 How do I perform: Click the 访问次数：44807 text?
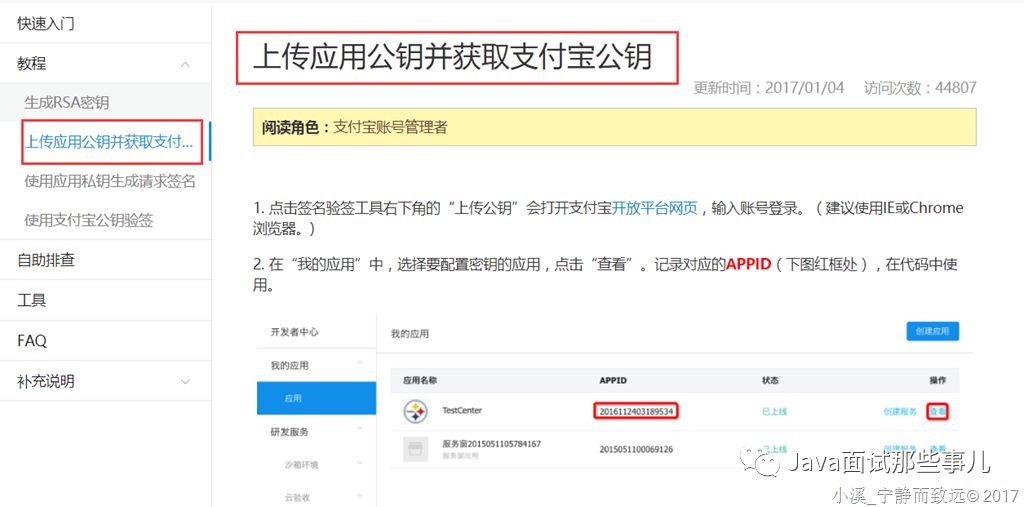coord(920,87)
